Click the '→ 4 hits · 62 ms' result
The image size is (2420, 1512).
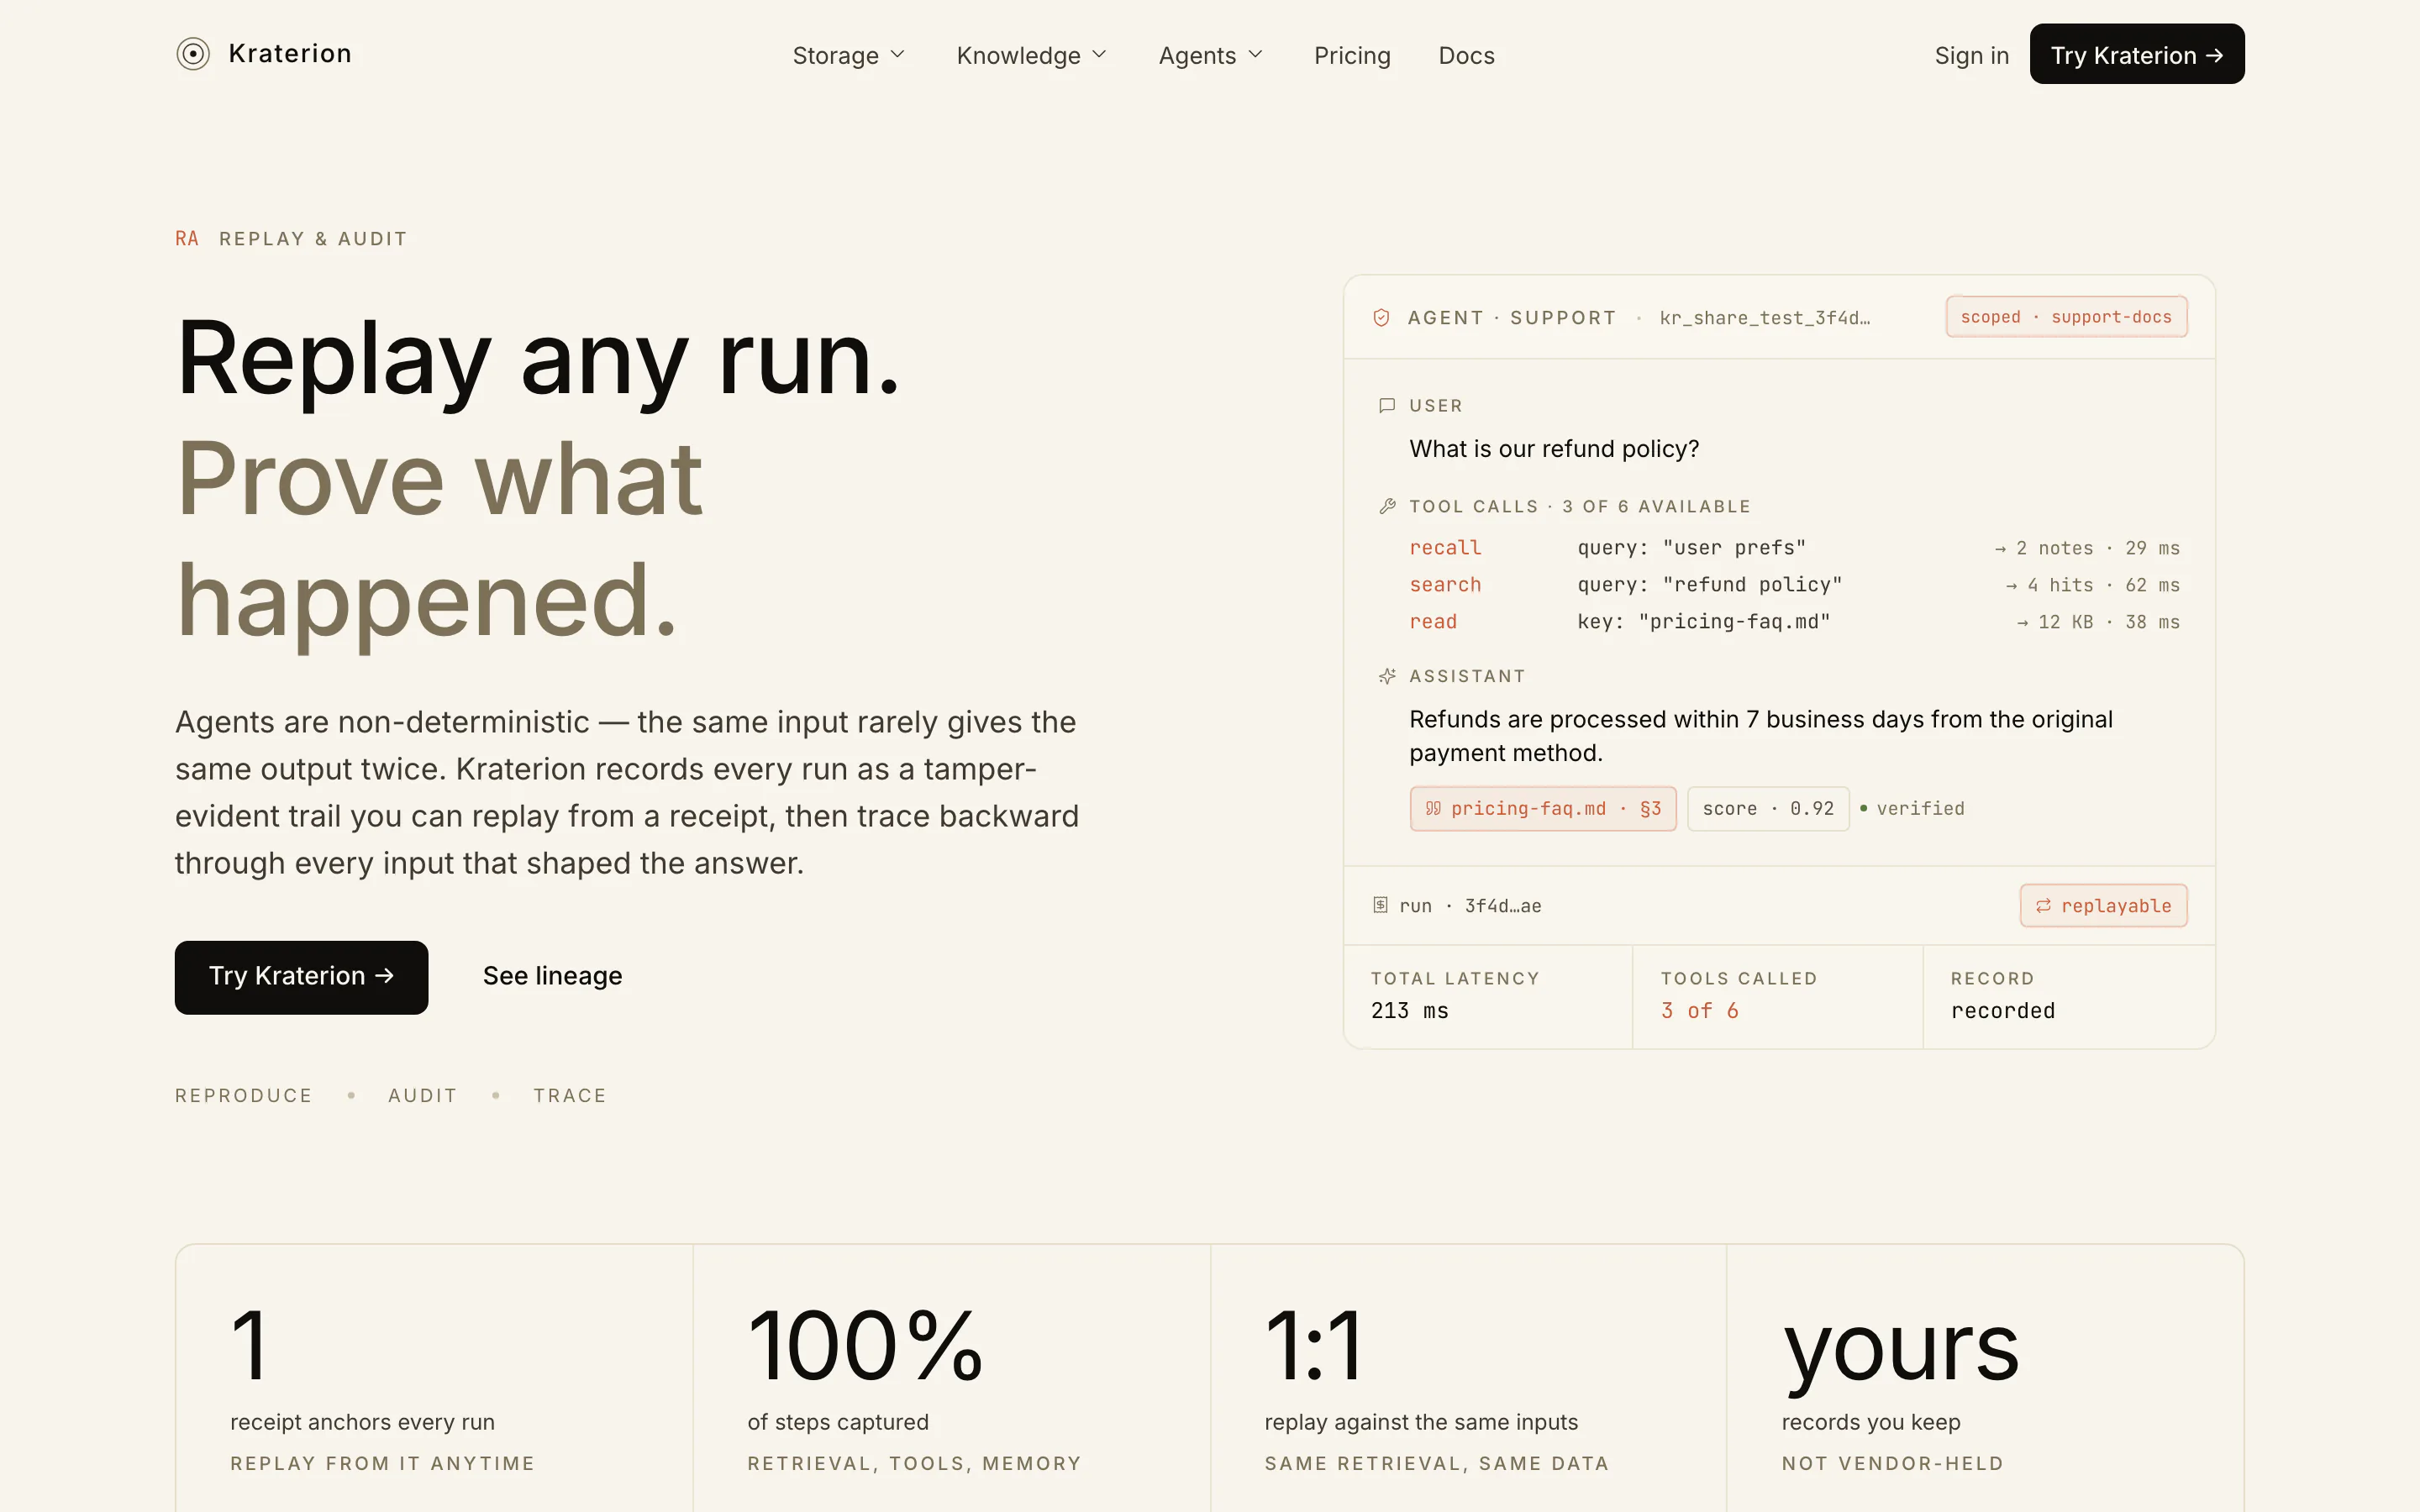coord(2092,585)
